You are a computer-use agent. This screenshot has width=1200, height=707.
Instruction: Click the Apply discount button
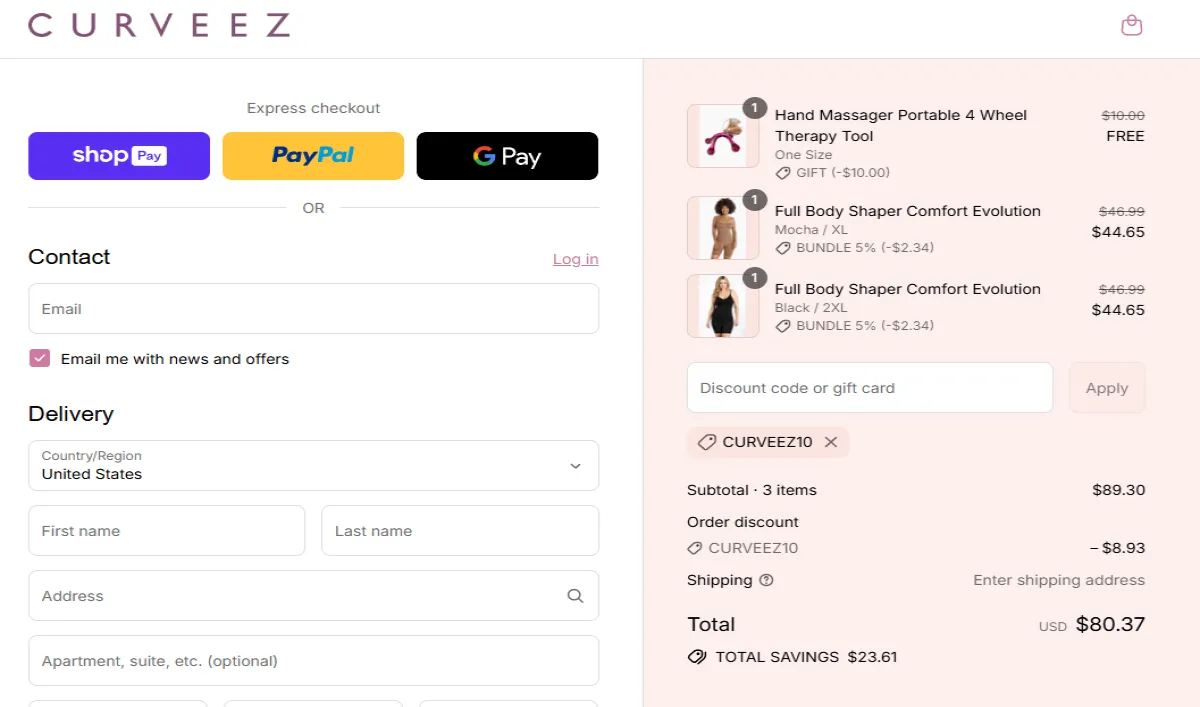(x=1106, y=387)
